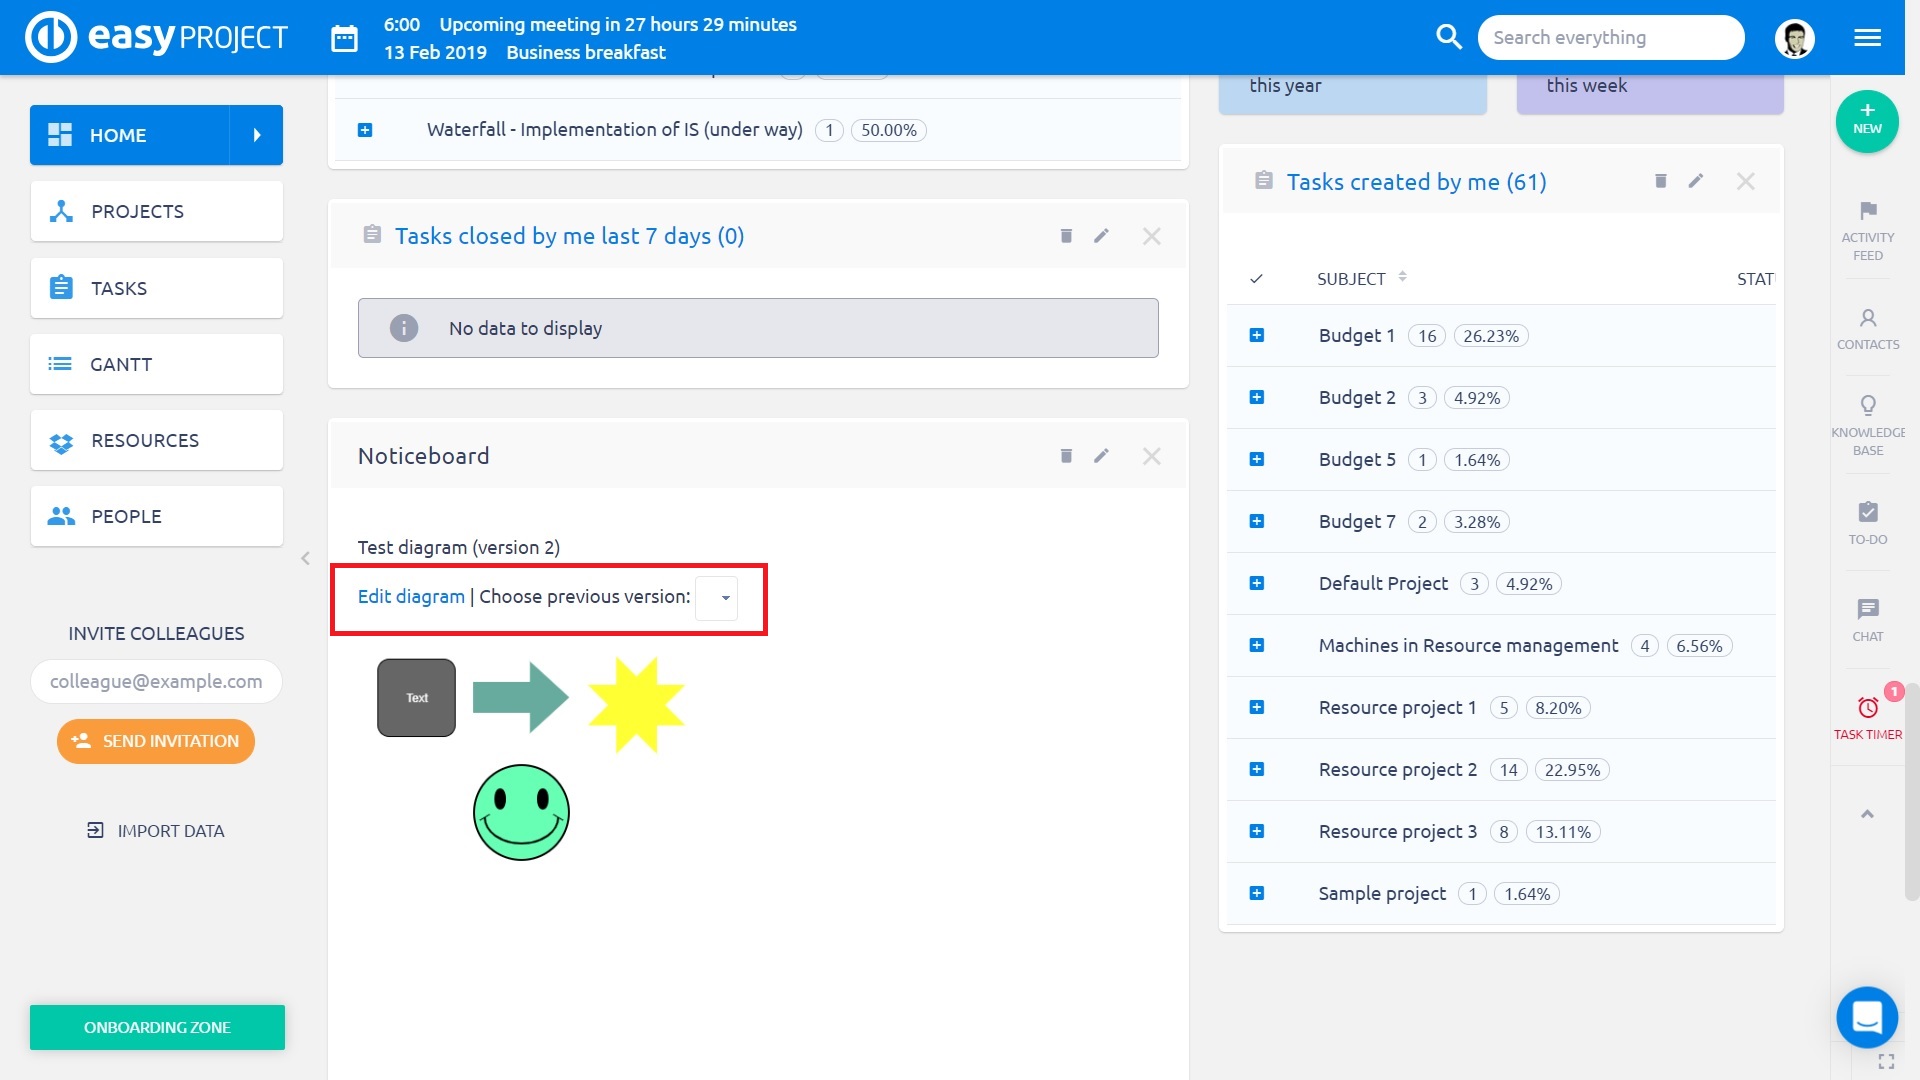Edit Tasks created by me pencil icon
Image resolution: width=1920 pixels, height=1080 pixels.
click(x=1696, y=181)
